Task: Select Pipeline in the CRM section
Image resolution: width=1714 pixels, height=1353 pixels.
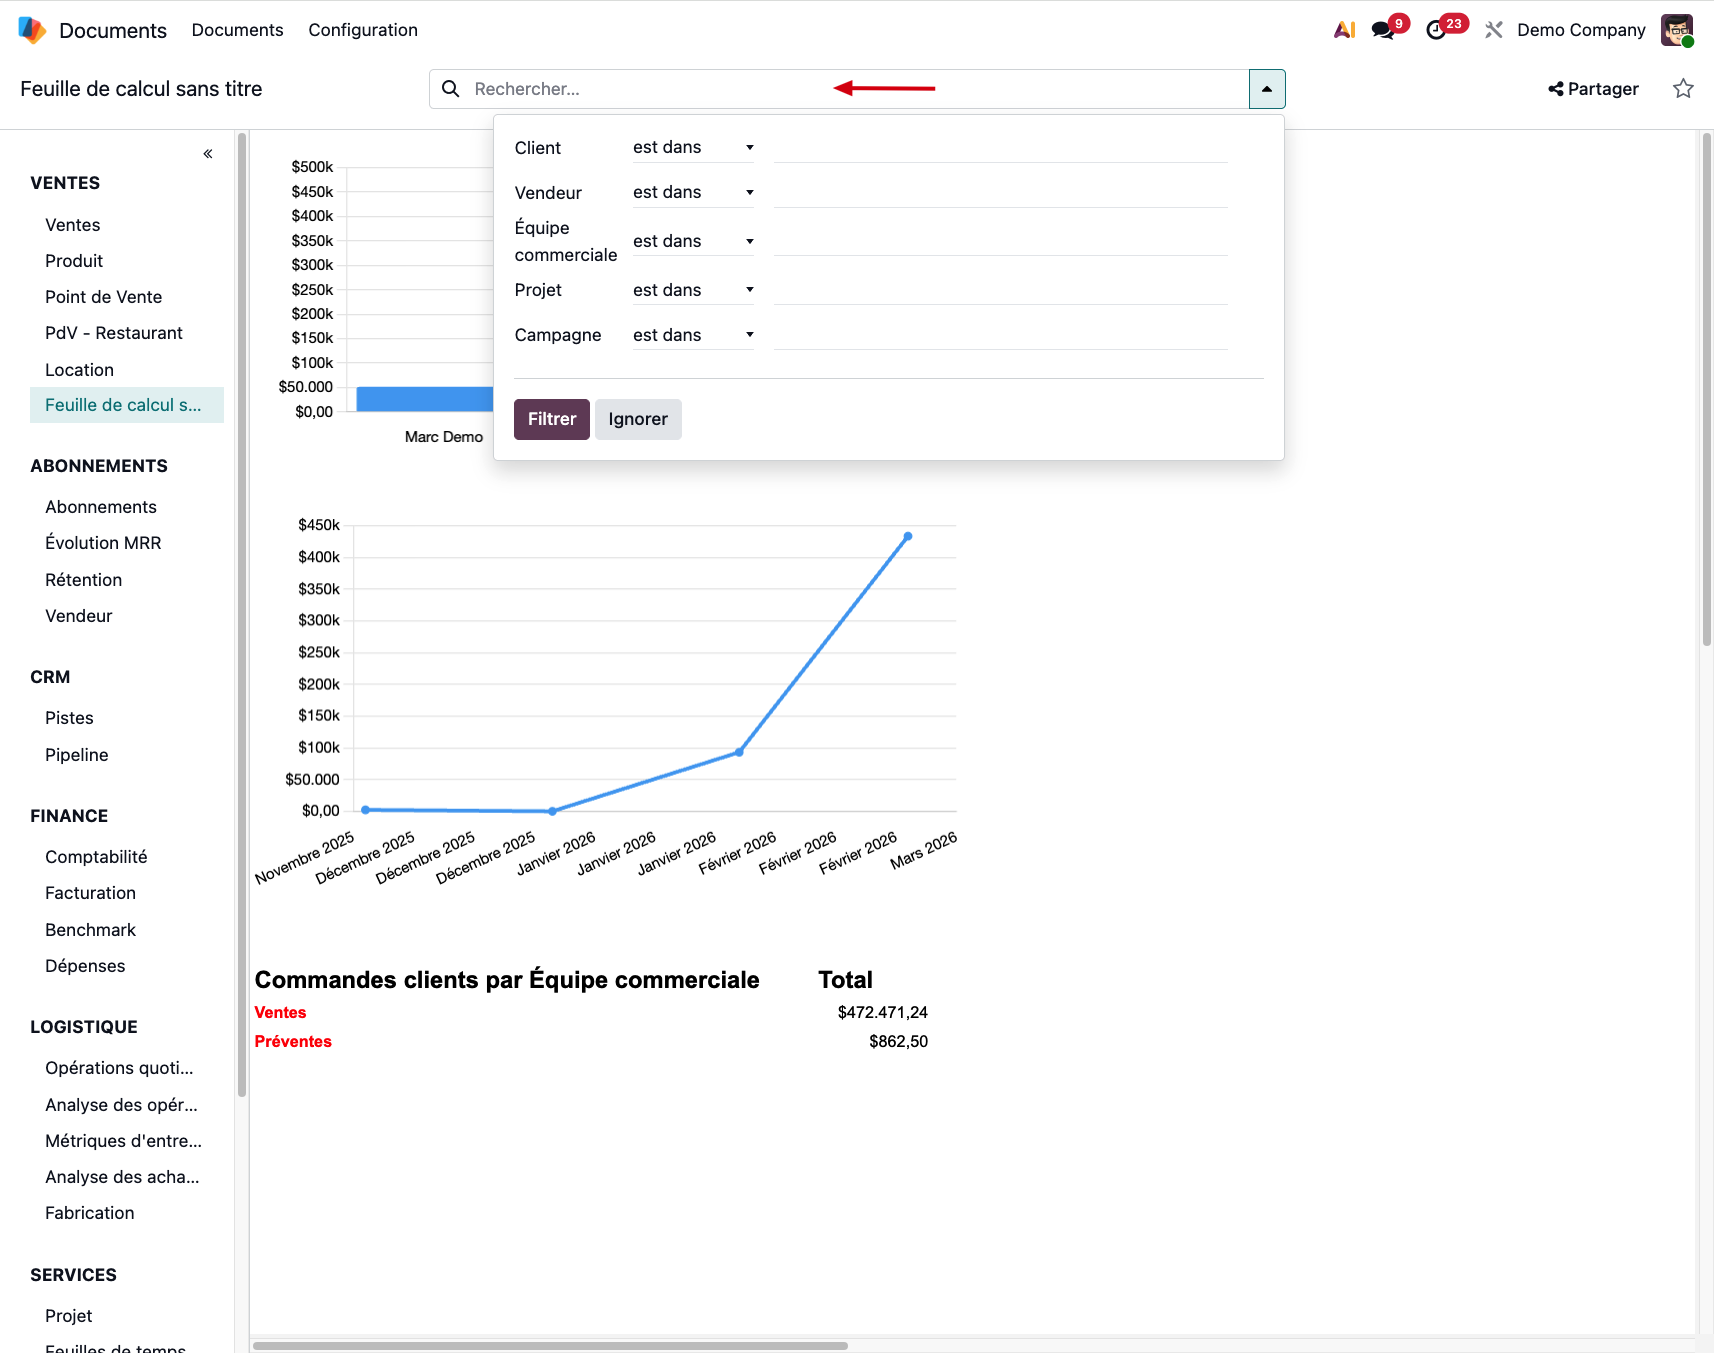Action: coord(77,755)
